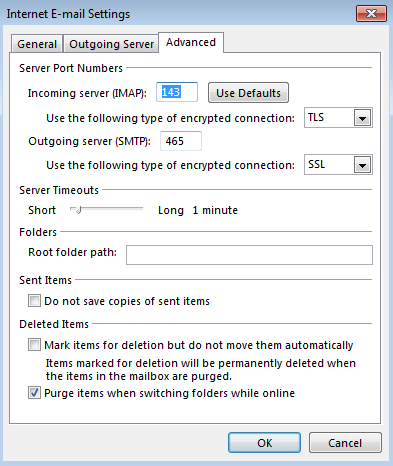The height and width of the screenshot is (466, 393).
Task: Click into the Root folder path field
Action: click(x=249, y=255)
